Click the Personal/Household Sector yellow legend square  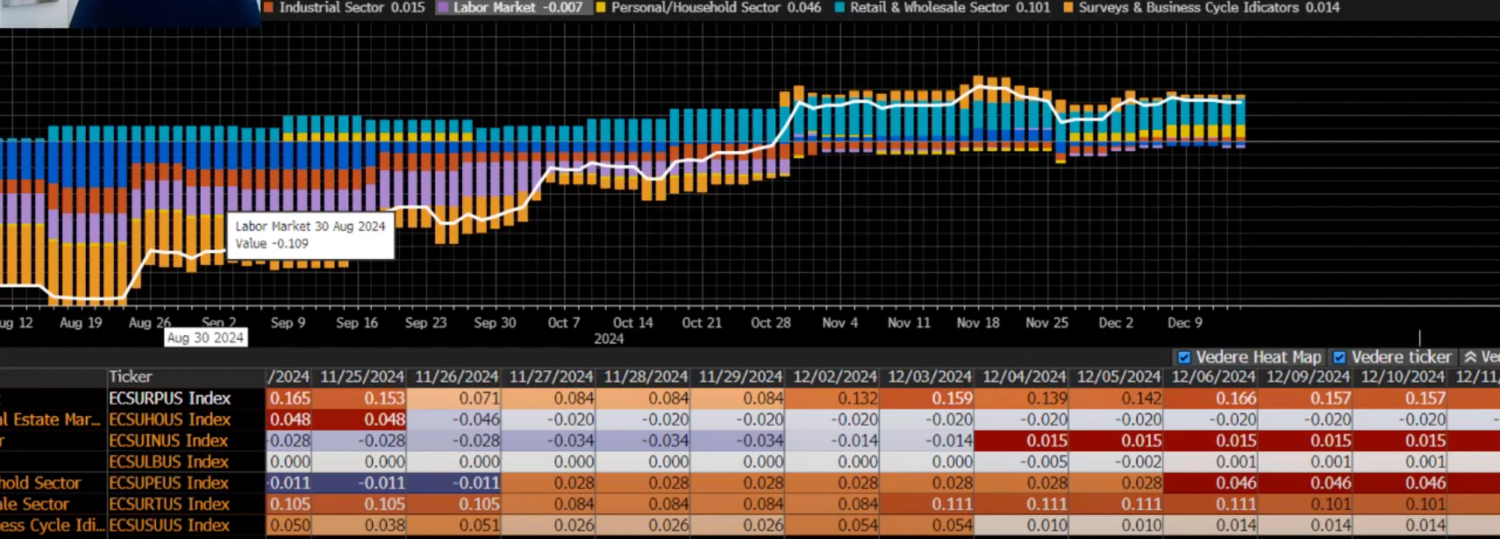click(x=600, y=8)
